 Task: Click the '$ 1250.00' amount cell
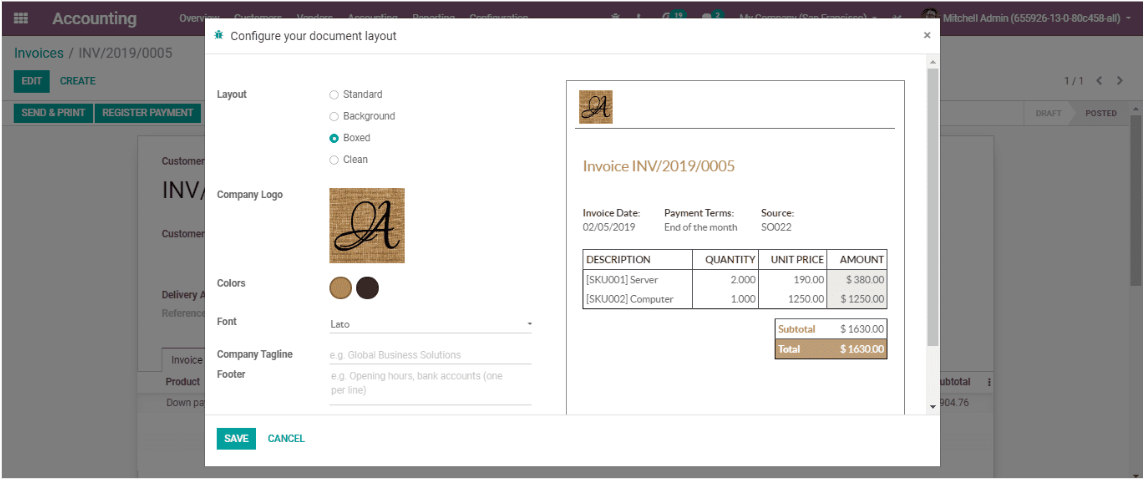(857, 299)
